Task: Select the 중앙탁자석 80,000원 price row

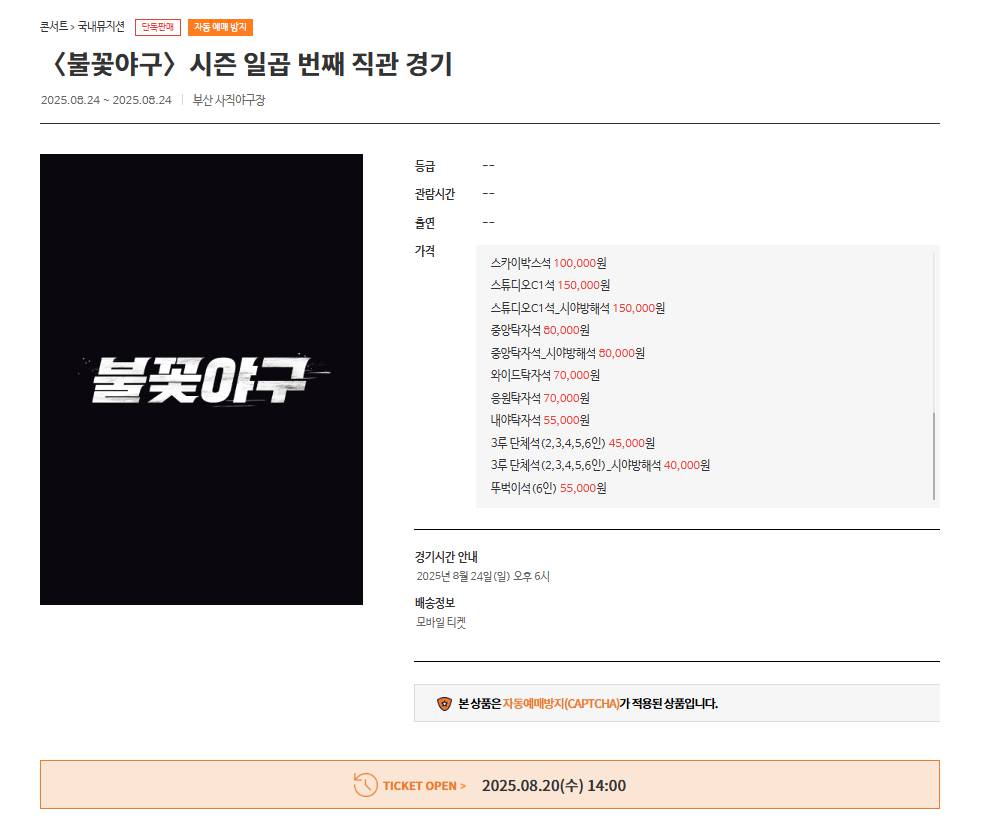Action: 539,331
